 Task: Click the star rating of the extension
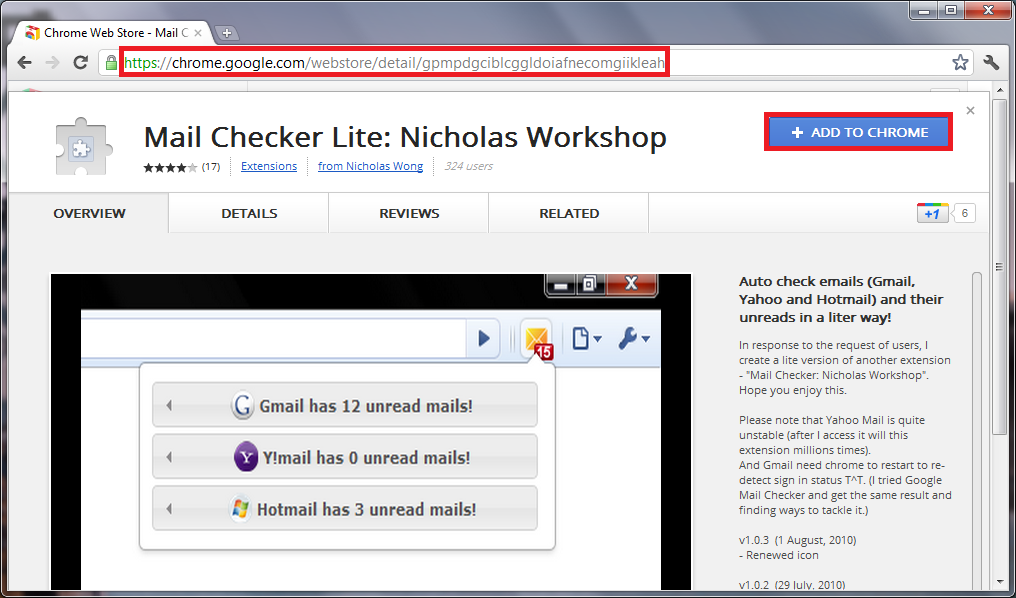(170, 167)
